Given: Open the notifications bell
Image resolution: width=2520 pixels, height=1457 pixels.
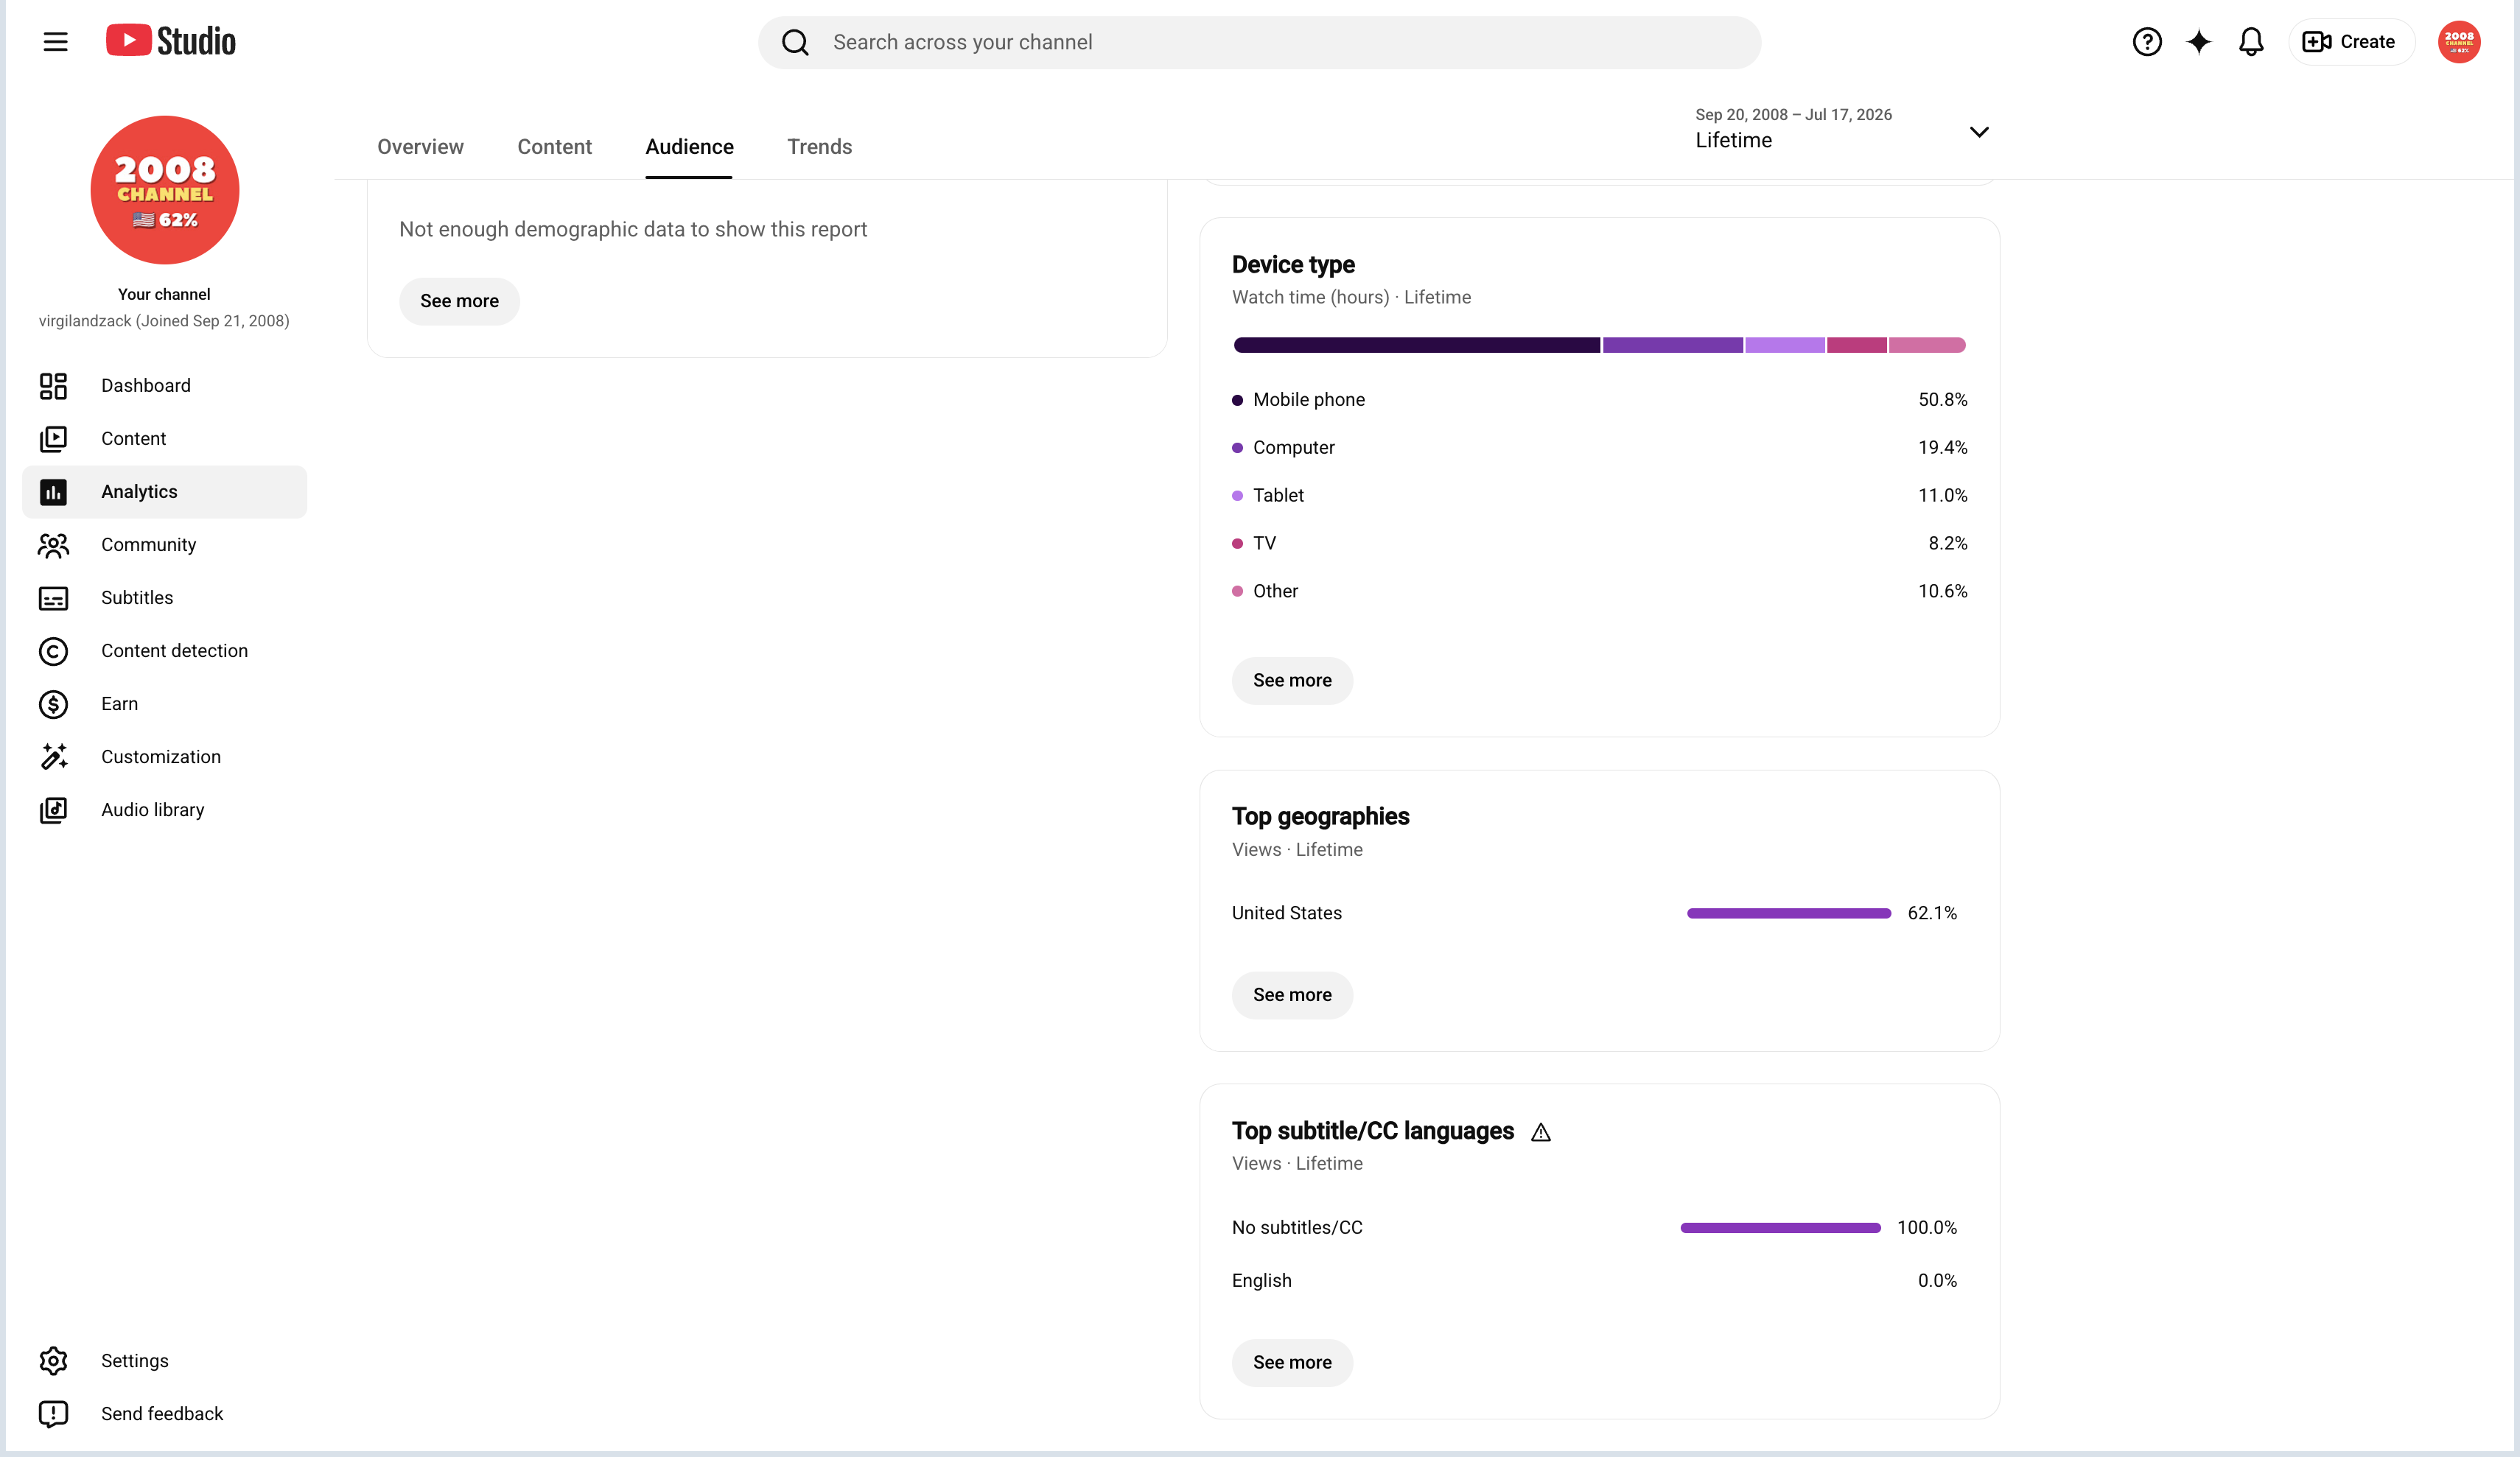Looking at the screenshot, I should point(2250,42).
